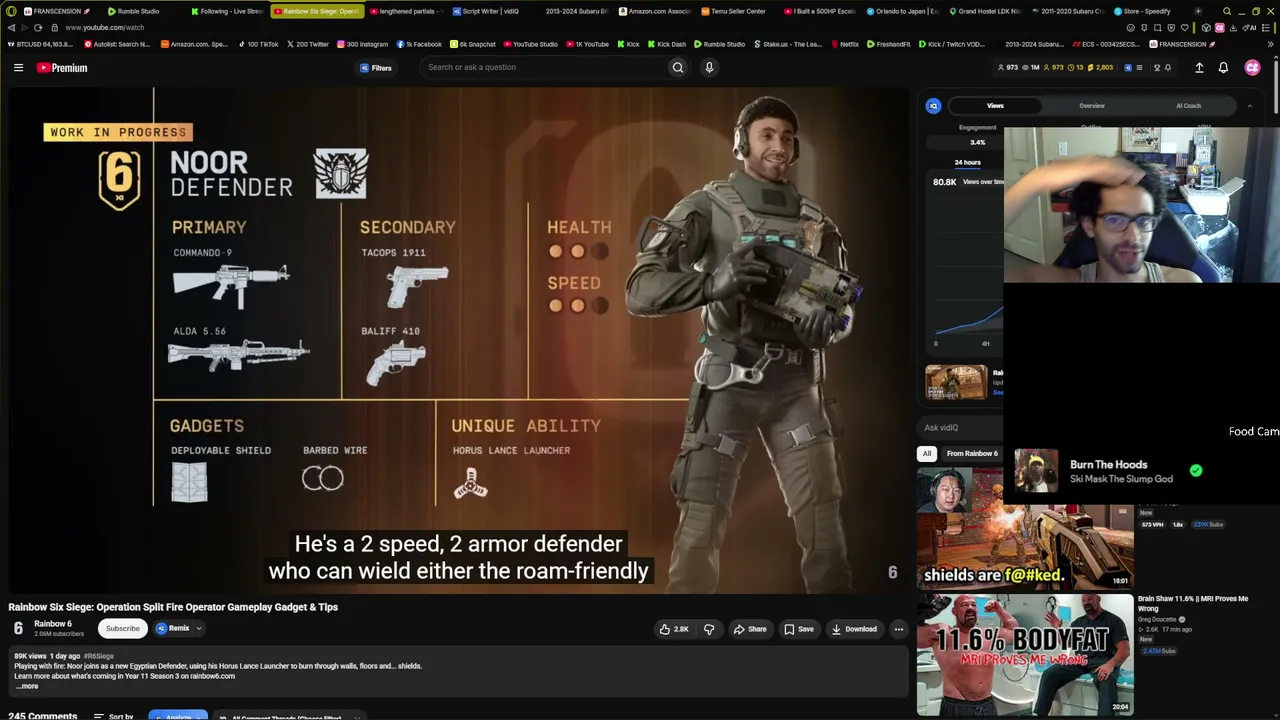Open the 100 TikTok bookmark
This screenshot has height=720, width=1280.
pos(258,44)
